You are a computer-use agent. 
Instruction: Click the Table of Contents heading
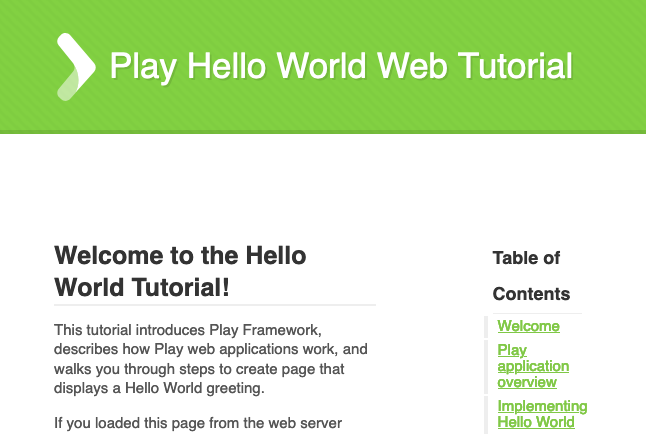pos(531,276)
